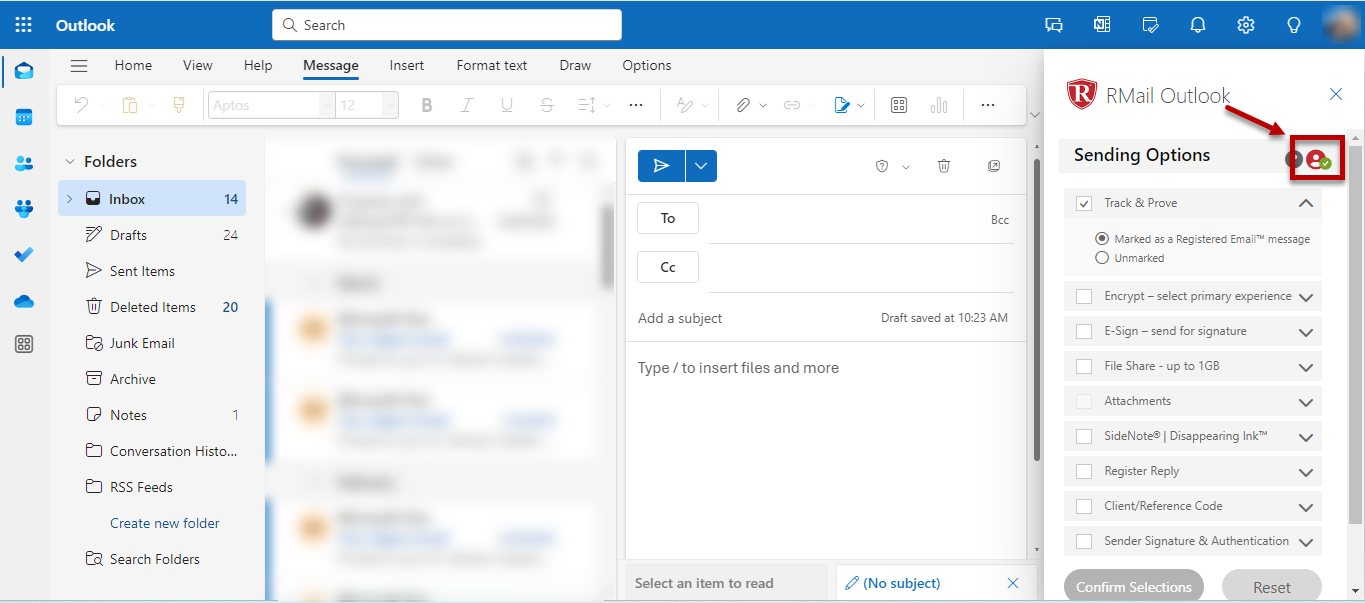Open the Teams chat icon in the header

click(1053, 25)
